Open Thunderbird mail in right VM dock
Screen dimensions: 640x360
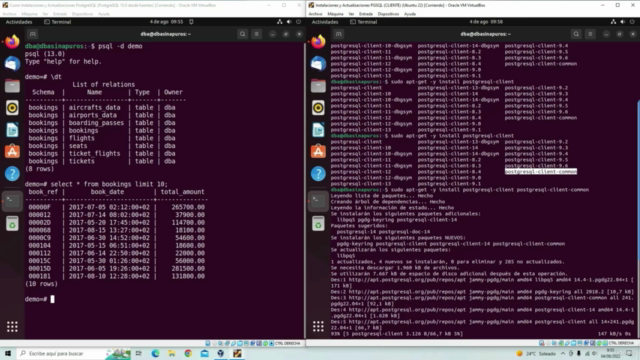(x=318, y=64)
